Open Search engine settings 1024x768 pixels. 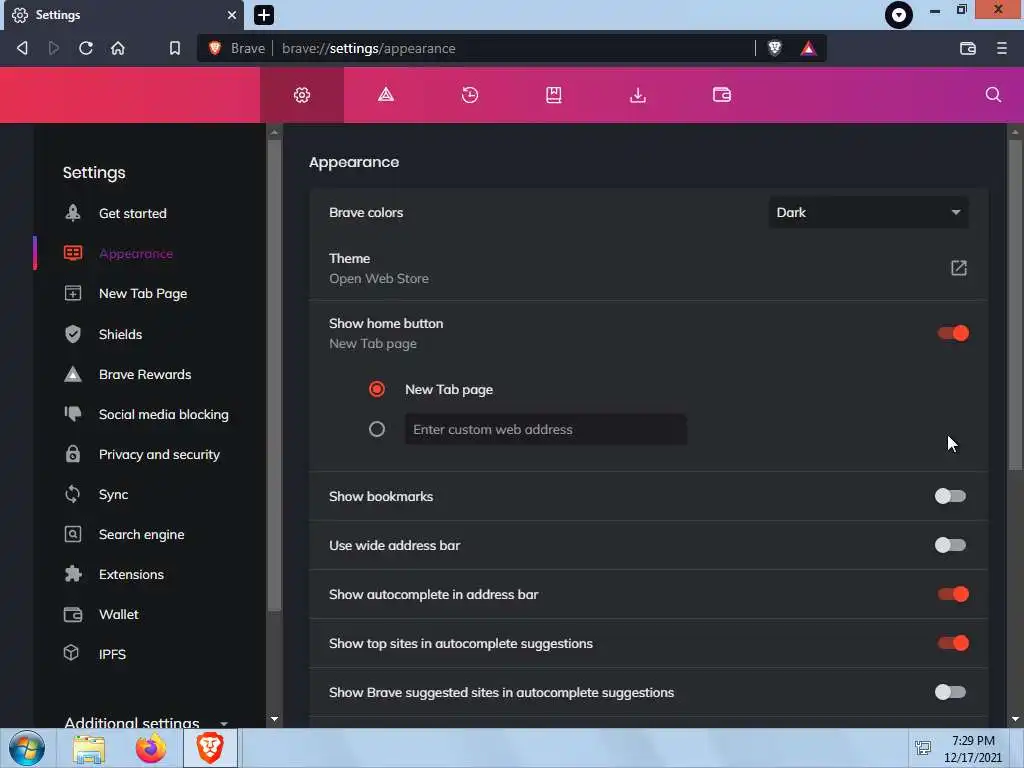141,534
